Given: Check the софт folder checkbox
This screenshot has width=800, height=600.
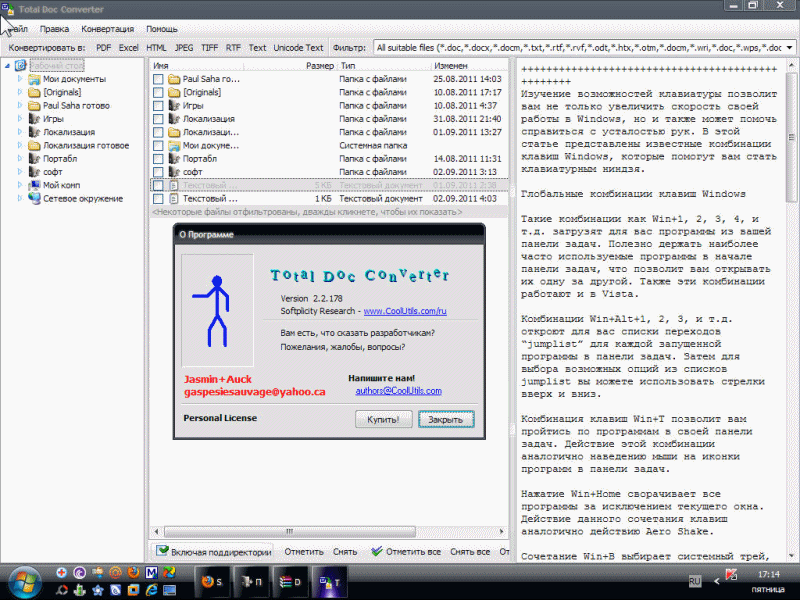Looking at the screenshot, I should click(x=158, y=172).
